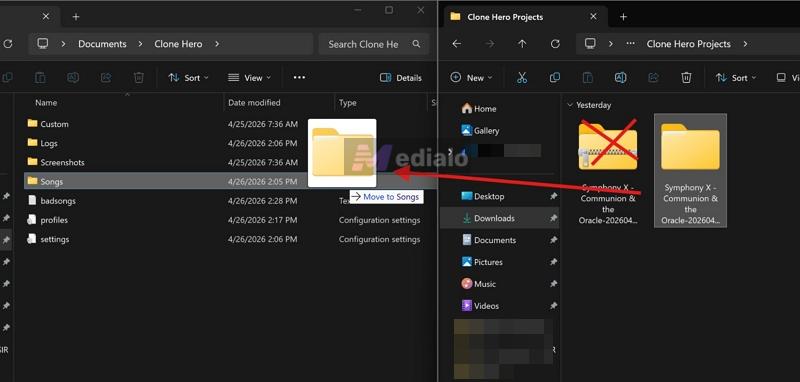Open Home in navigation pane
Image resolution: width=800 pixels, height=382 pixels.
click(x=479, y=109)
